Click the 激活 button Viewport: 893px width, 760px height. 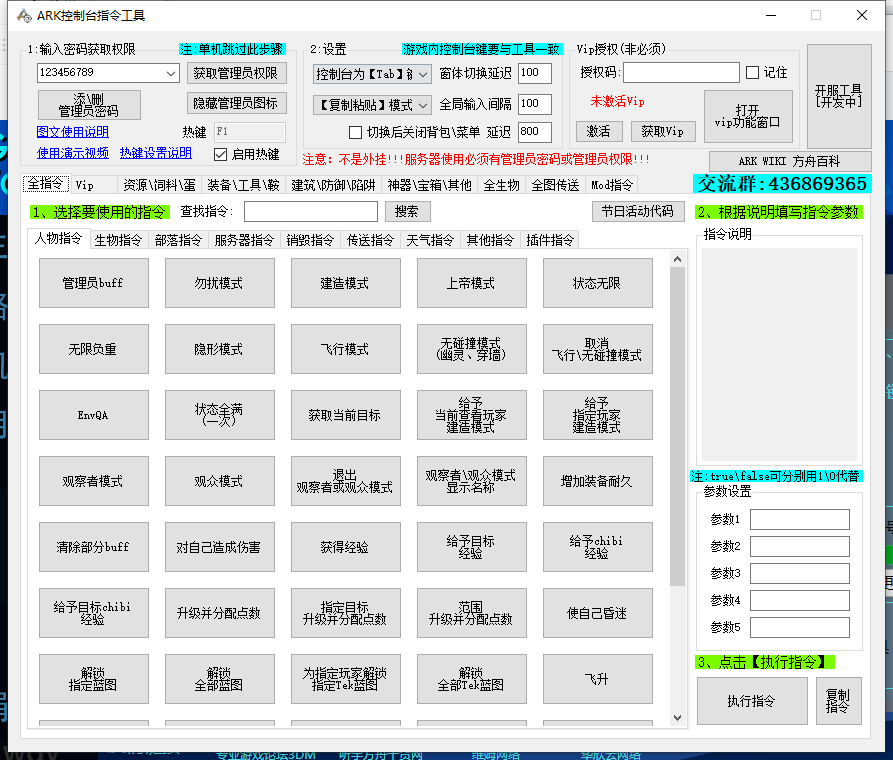click(598, 132)
